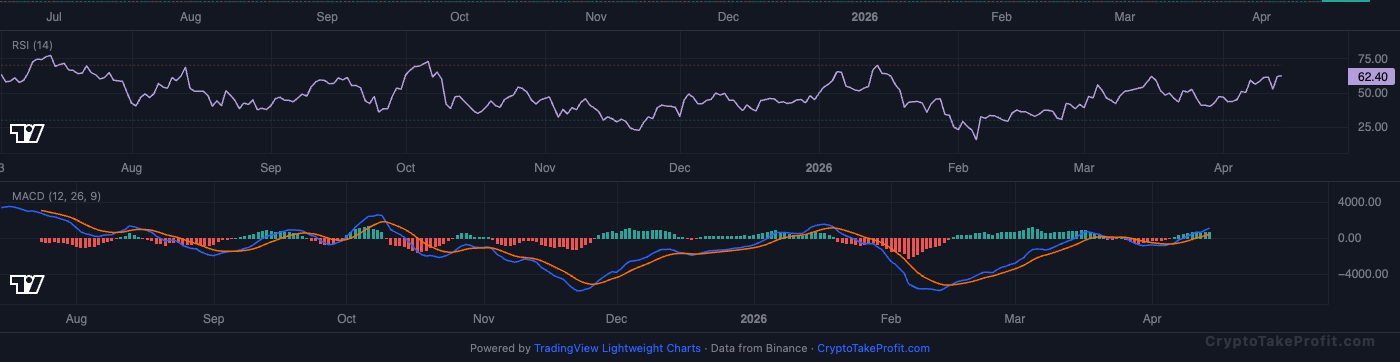Click Dec on the MACD pane time axis

pyautogui.click(x=616, y=320)
